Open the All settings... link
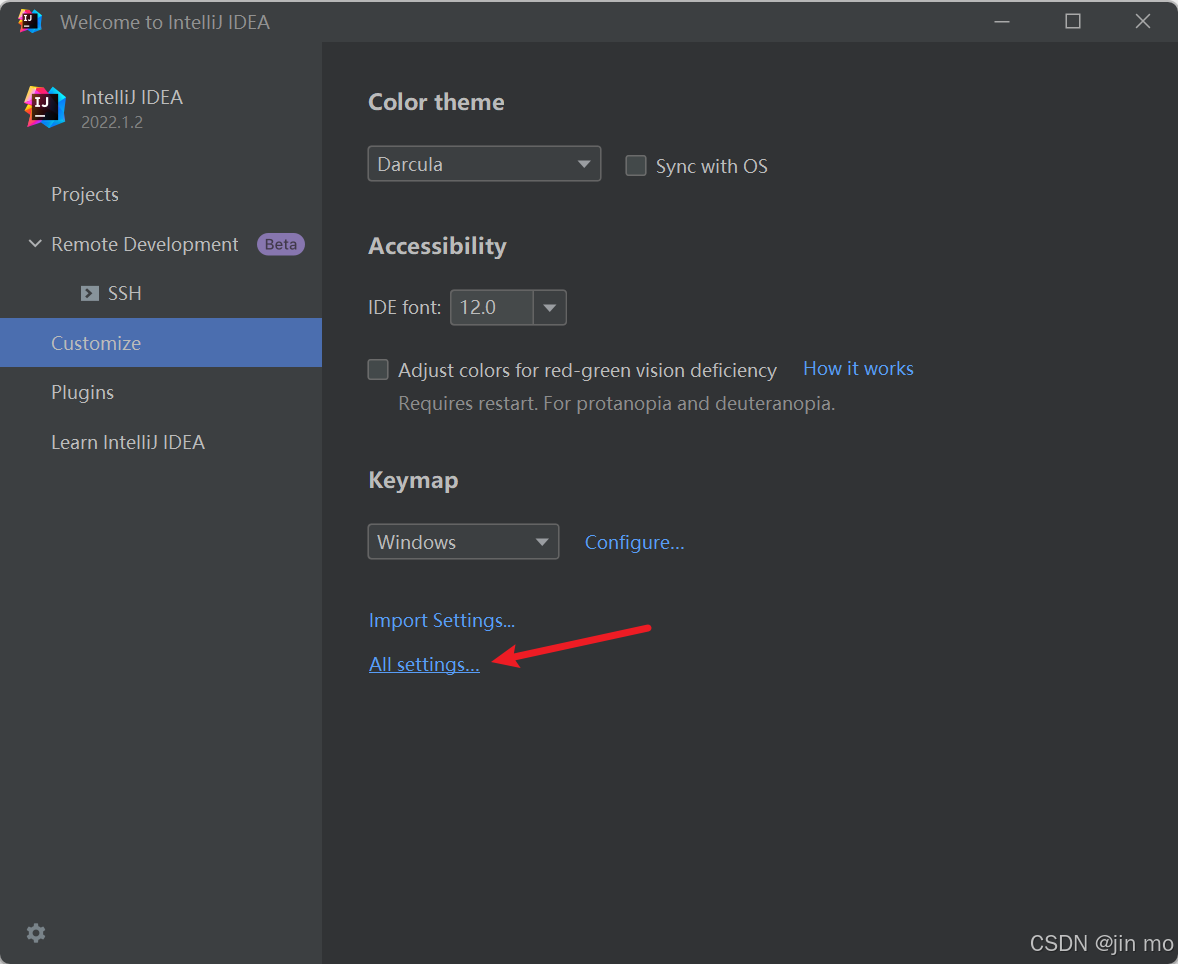This screenshot has height=964, width=1178. click(x=424, y=664)
